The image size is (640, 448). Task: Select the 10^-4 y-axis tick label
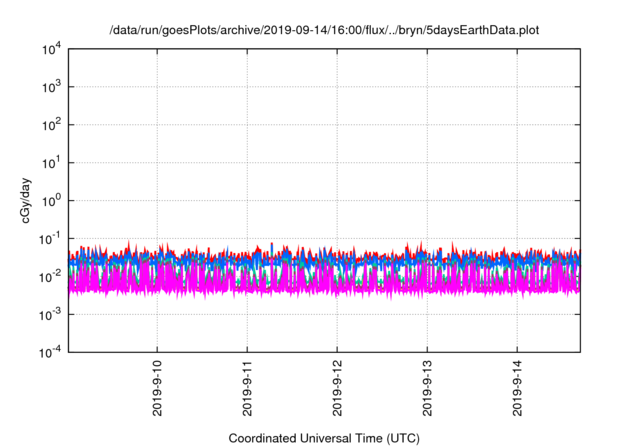point(52,352)
